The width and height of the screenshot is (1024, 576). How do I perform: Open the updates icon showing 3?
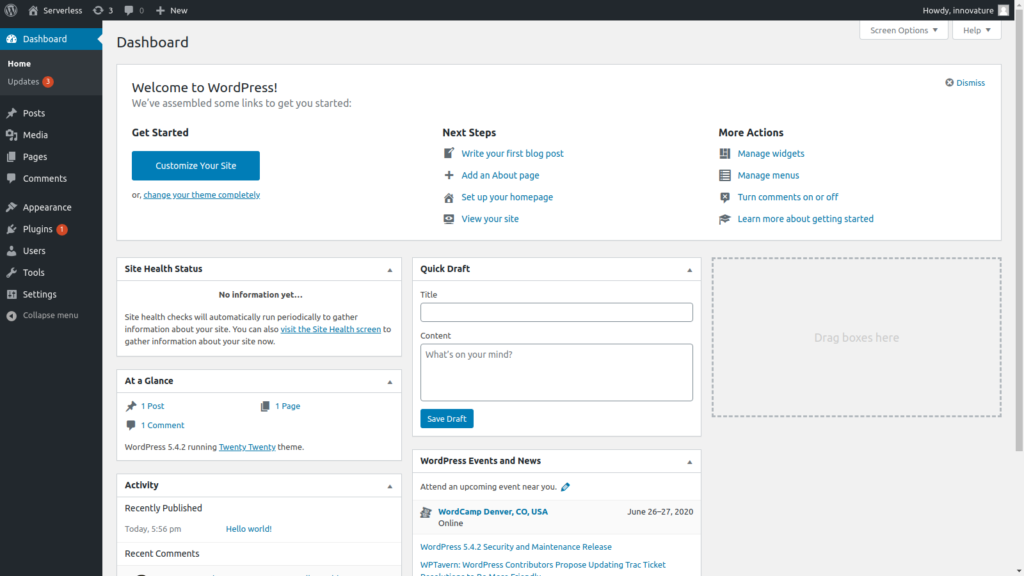(98, 10)
